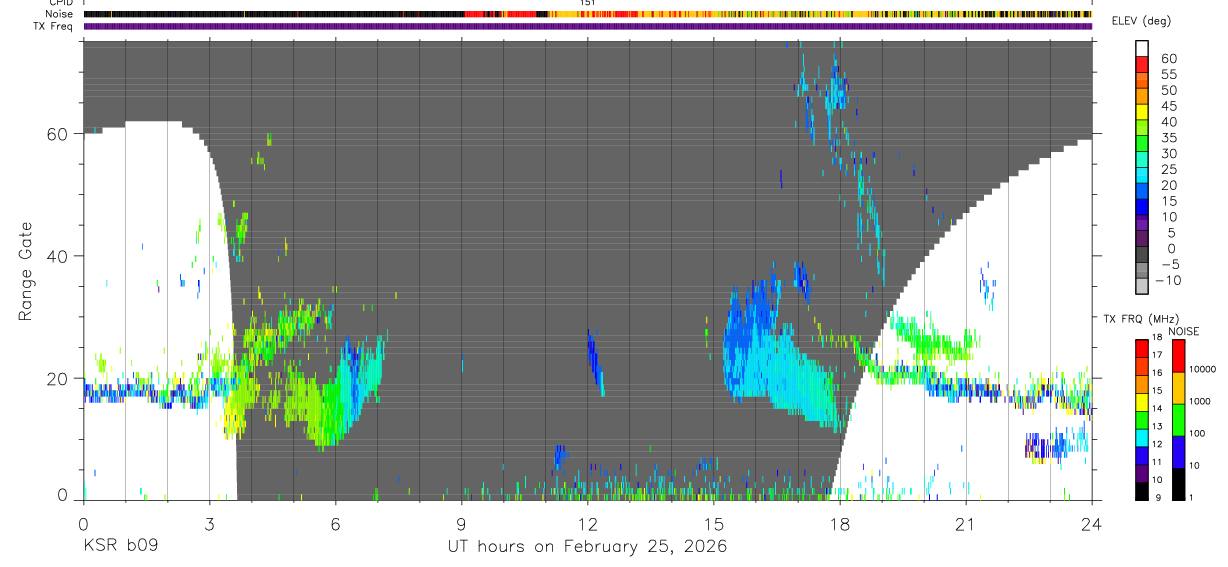Screen dimensions: 1228x567
Task: Click the "21" tick label on the UT hours axis
Action: 966,523
